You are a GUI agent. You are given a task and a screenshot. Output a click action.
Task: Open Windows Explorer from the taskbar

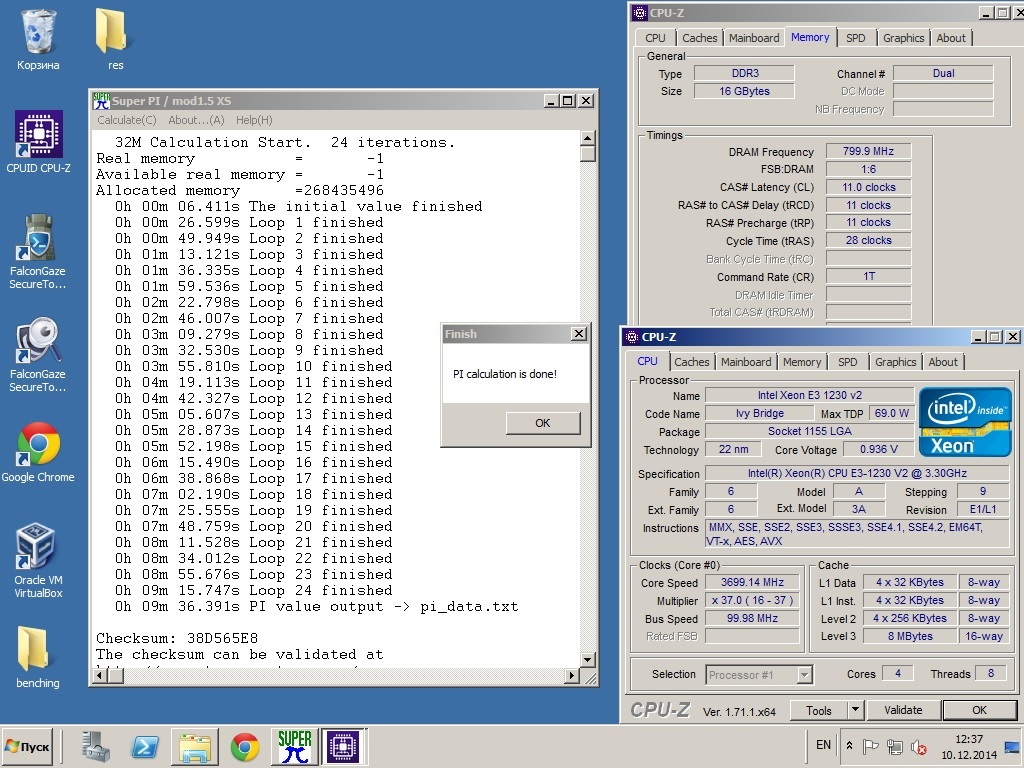click(x=195, y=746)
